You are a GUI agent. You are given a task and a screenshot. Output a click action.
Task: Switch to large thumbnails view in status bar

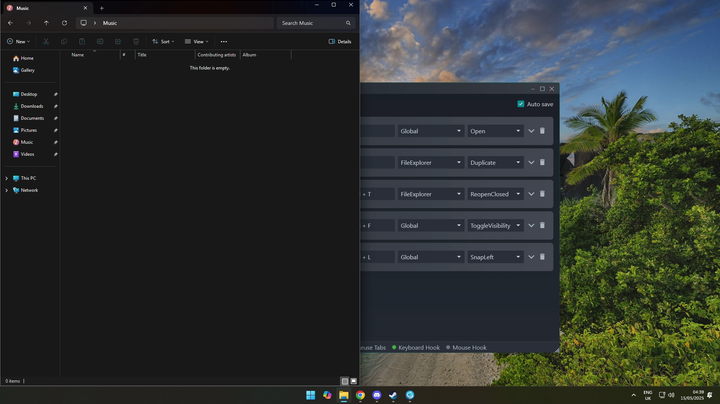click(x=353, y=381)
